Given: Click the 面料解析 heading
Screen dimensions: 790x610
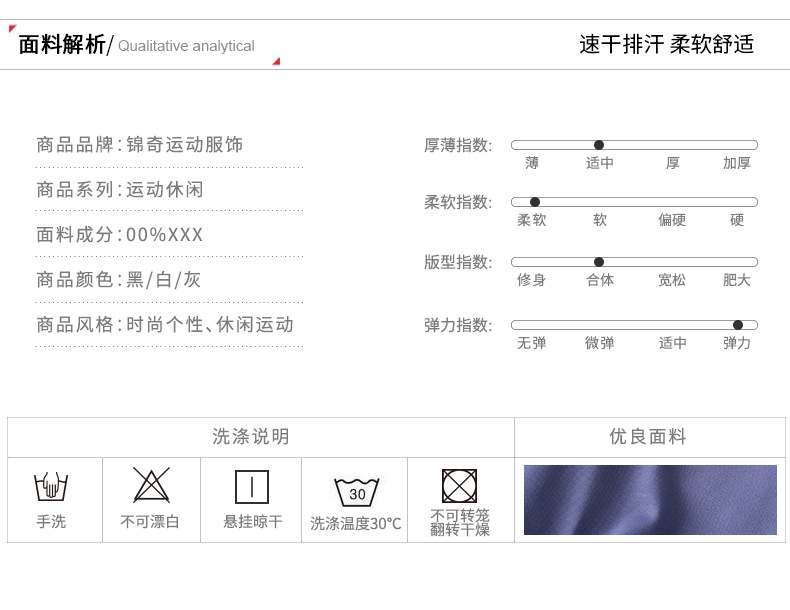Looking at the screenshot, I should (x=61, y=44).
